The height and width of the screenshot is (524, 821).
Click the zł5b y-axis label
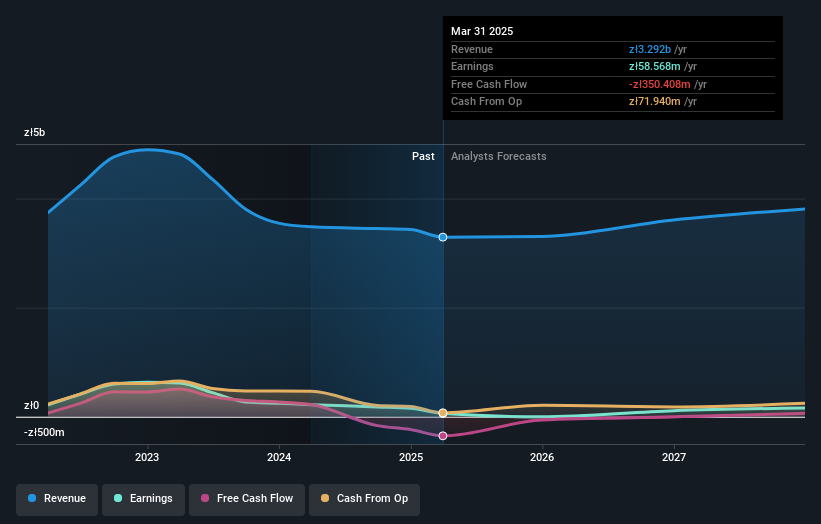tap(35, 132)
